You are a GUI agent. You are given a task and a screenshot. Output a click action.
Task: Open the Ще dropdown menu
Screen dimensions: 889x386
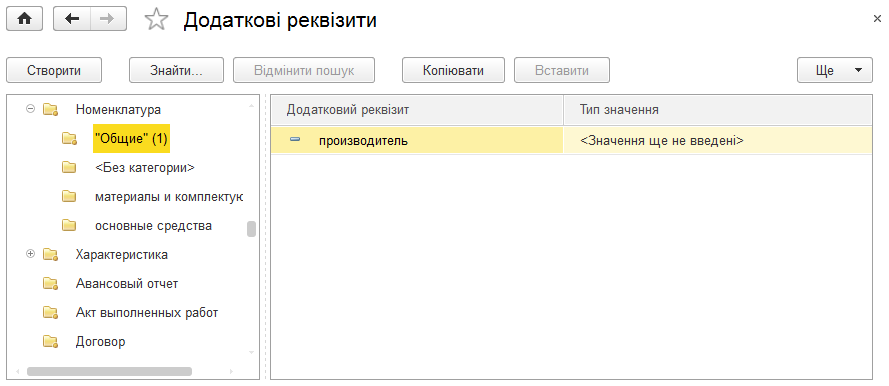835,70
